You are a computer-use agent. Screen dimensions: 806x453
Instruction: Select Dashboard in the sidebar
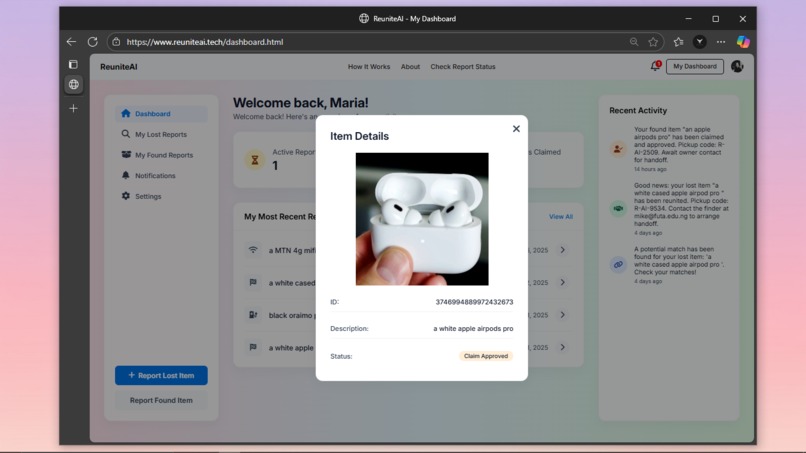(161, 114)
